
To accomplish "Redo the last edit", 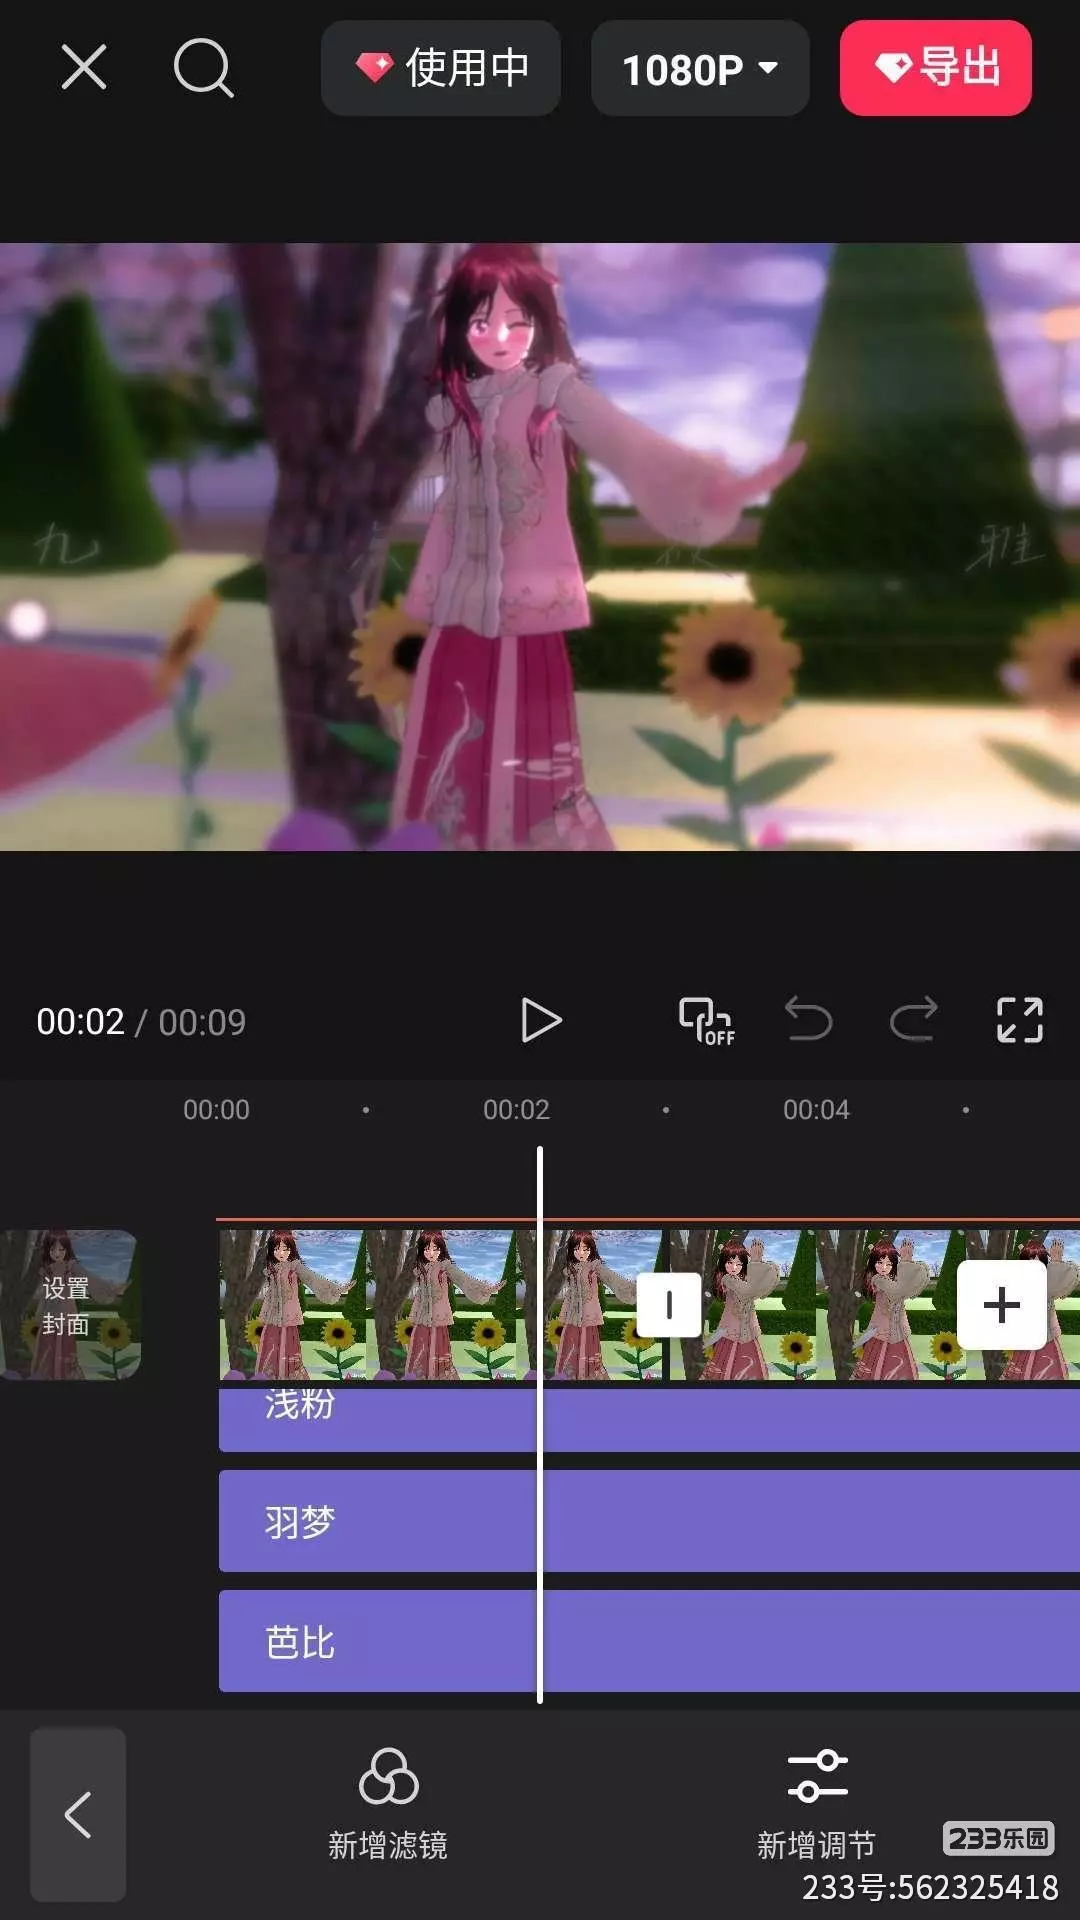I will coord(913,1020).
